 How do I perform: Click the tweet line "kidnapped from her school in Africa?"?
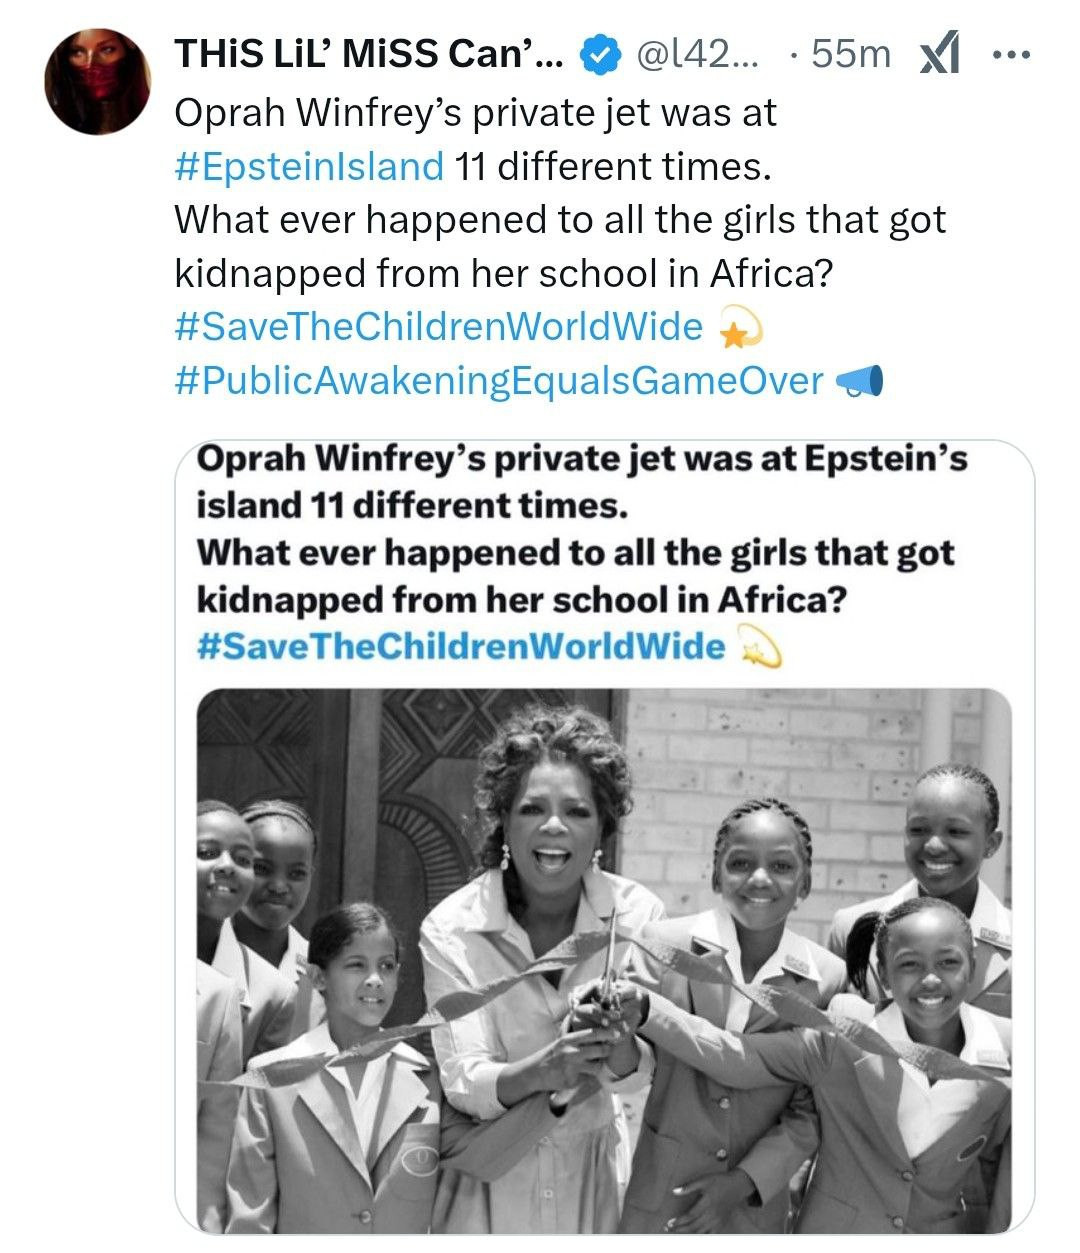point(503,273)
